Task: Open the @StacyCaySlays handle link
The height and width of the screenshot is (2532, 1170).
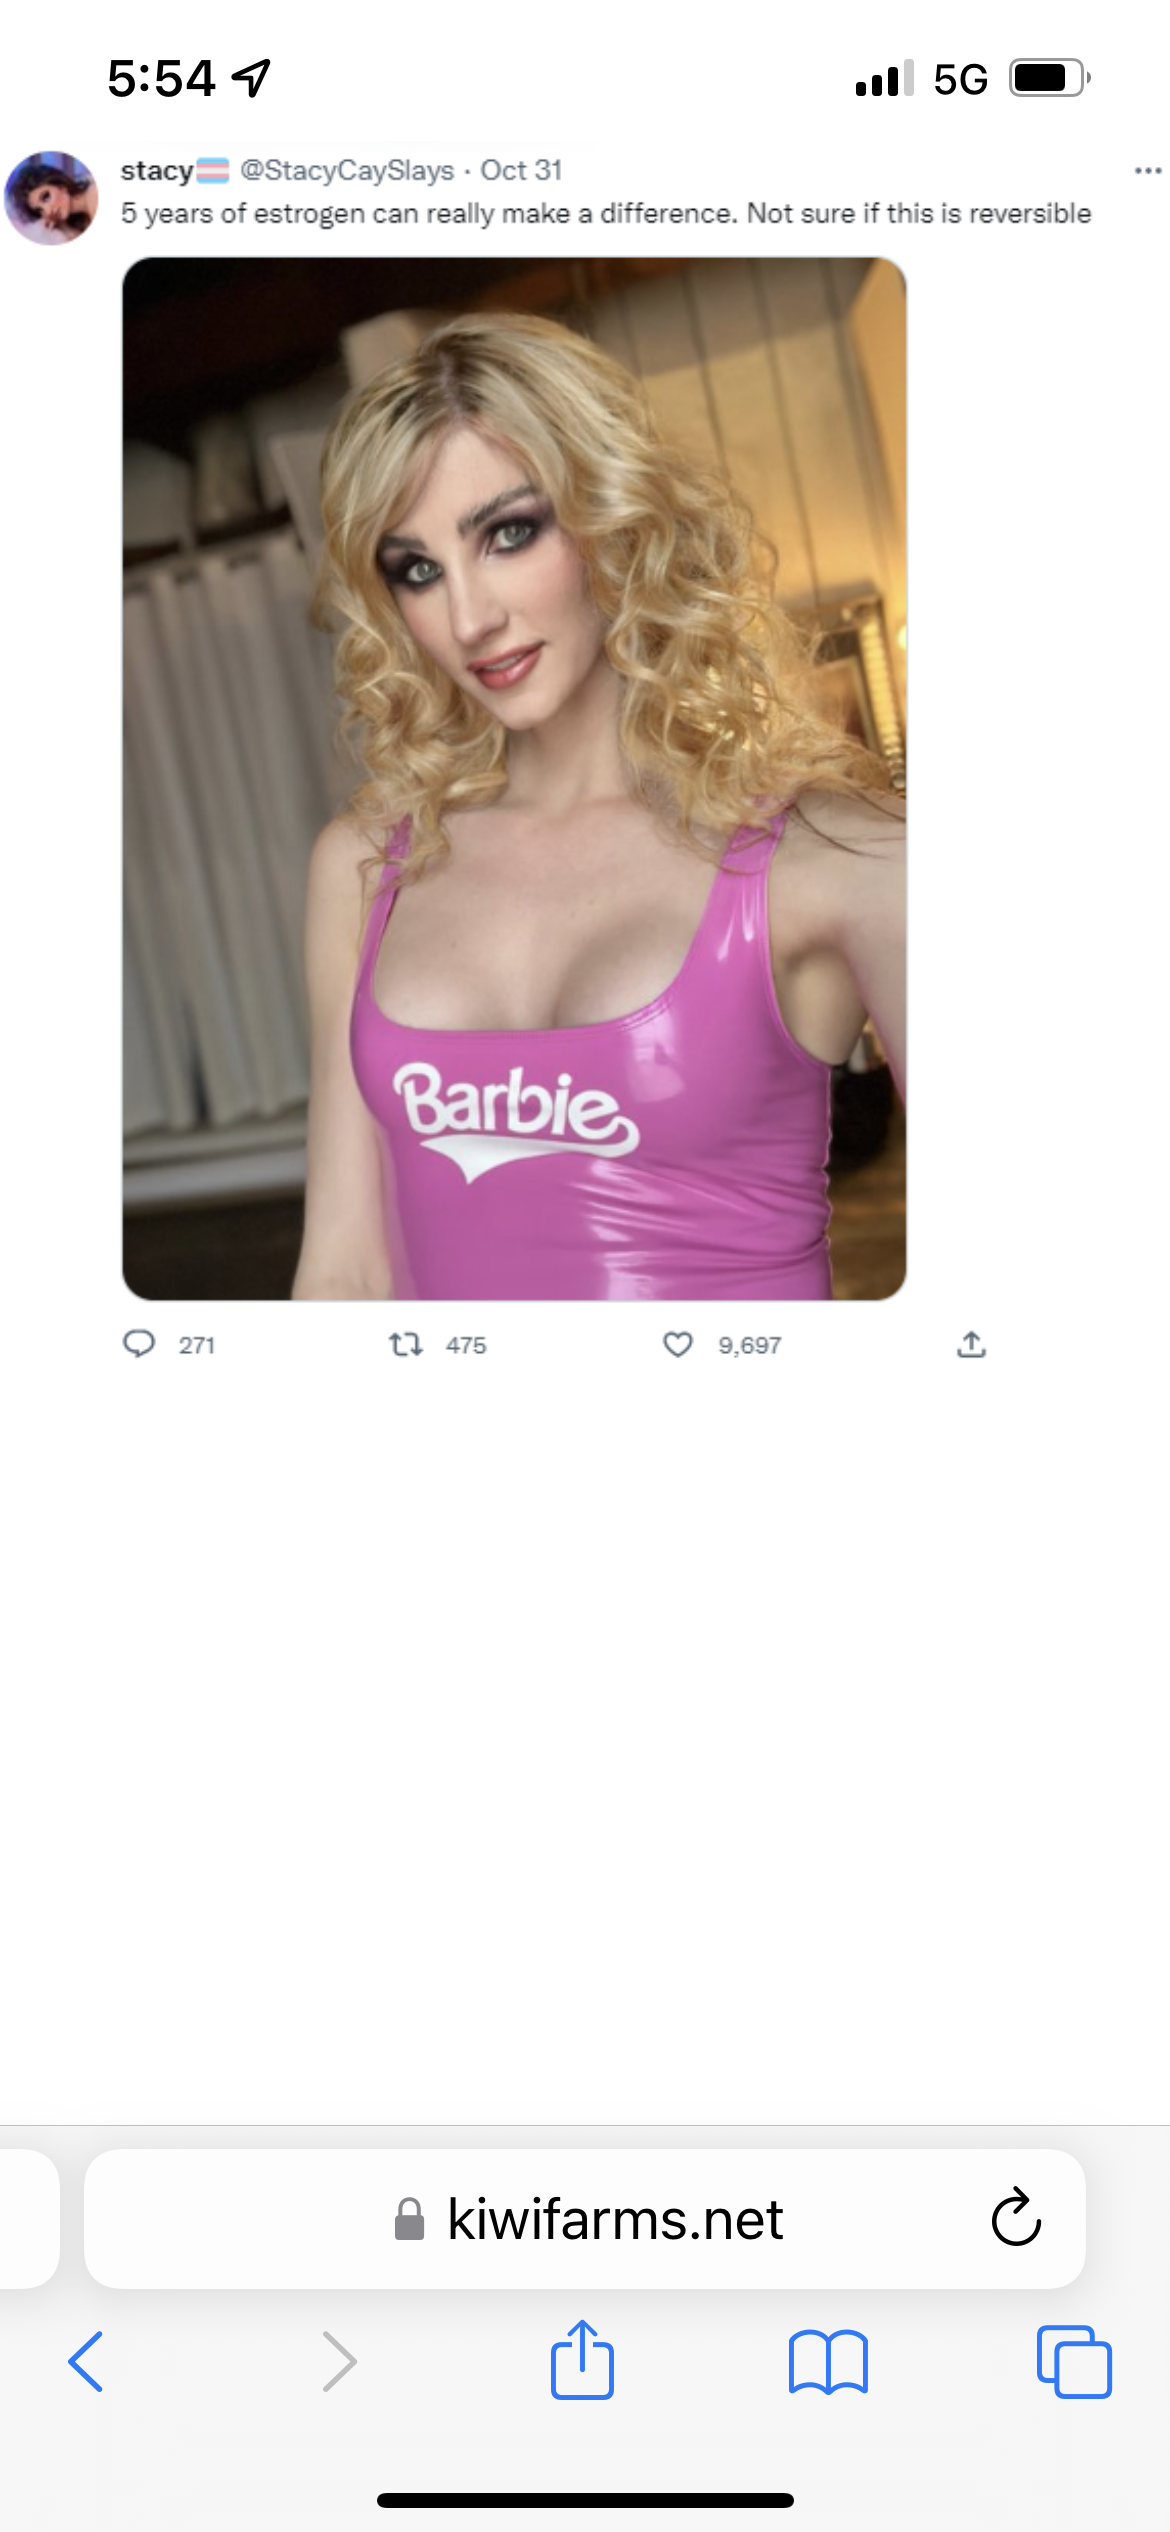Action: tap(347, 171)
